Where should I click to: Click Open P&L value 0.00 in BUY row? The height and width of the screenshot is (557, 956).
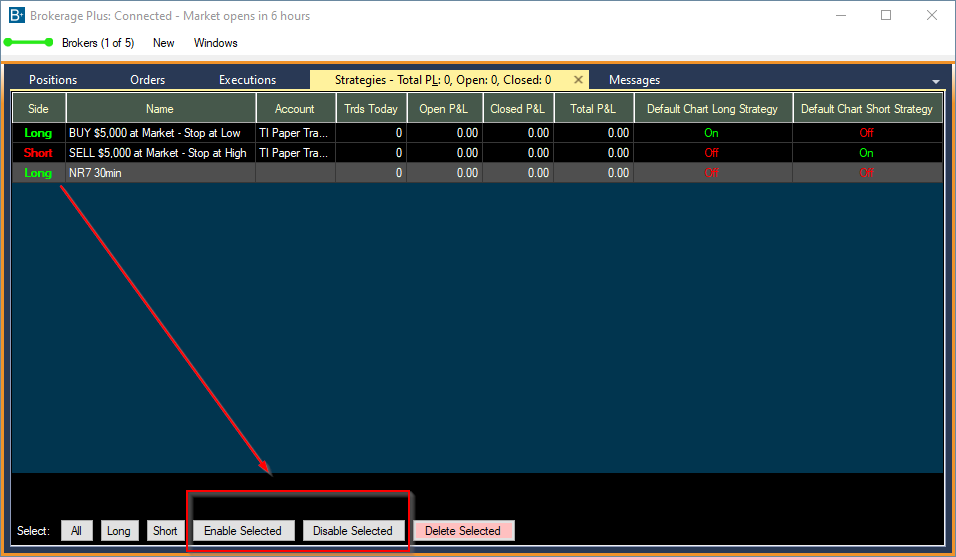445,133
